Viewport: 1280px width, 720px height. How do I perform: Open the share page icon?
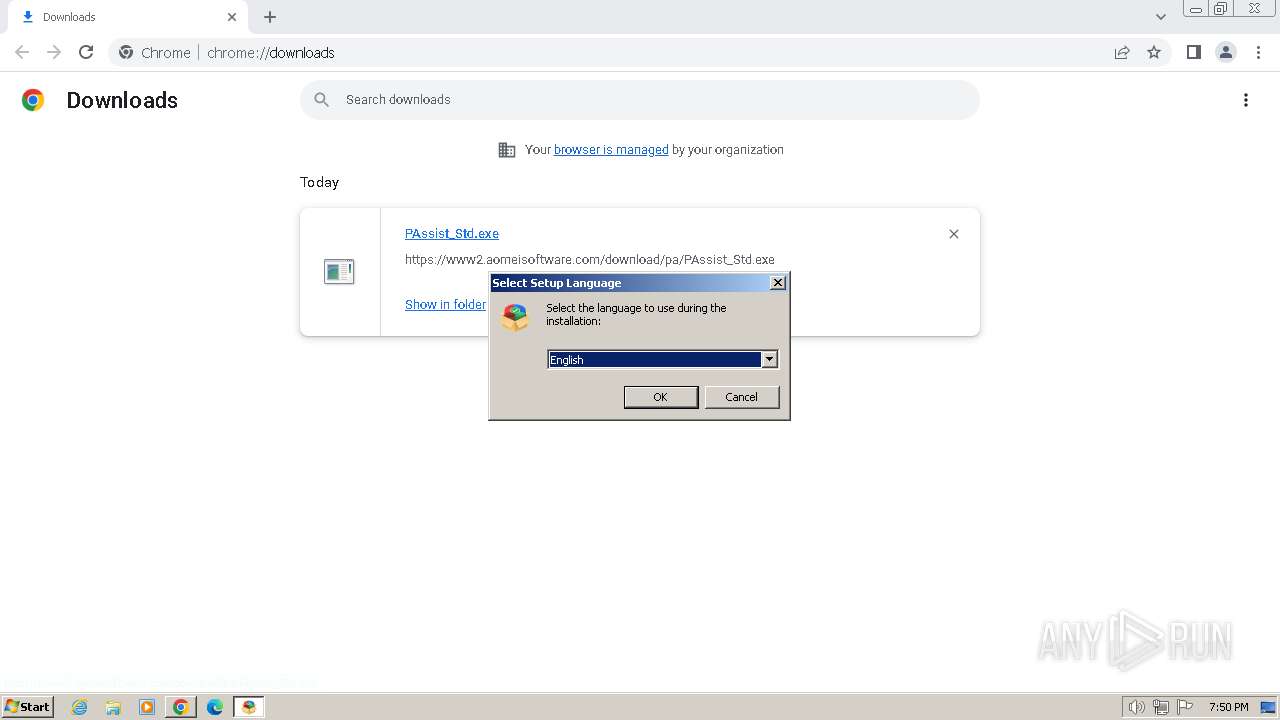[1122, 52]
